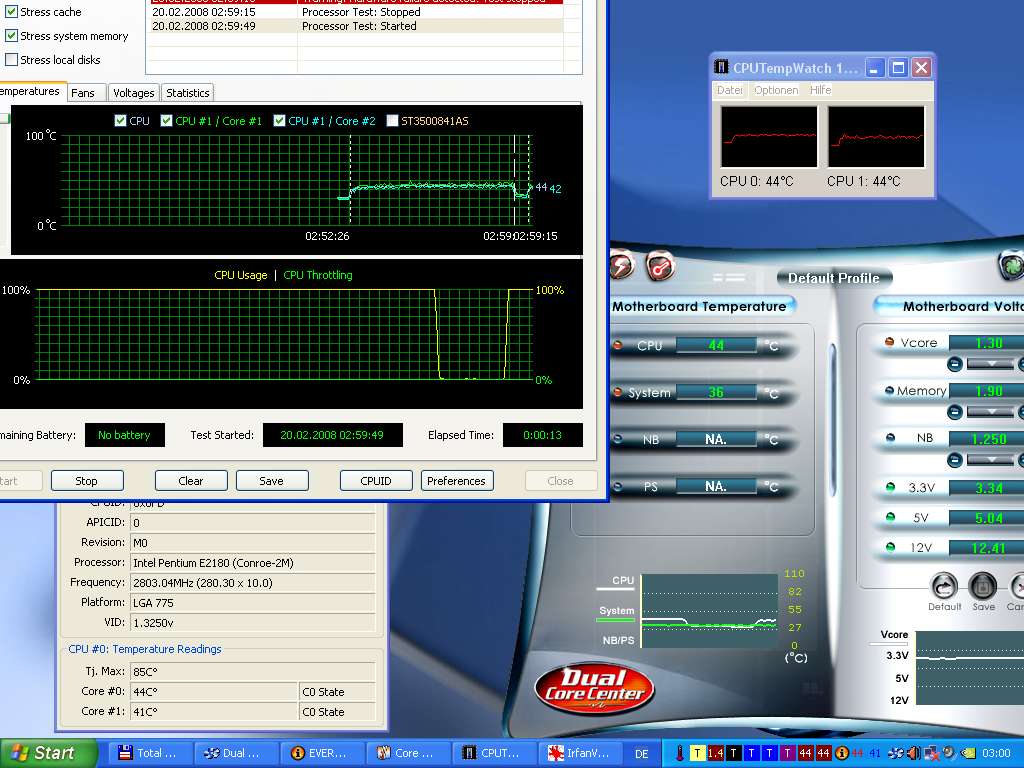
Task: Click the DE language indicator on taskbar
Action: pos(642,754)
